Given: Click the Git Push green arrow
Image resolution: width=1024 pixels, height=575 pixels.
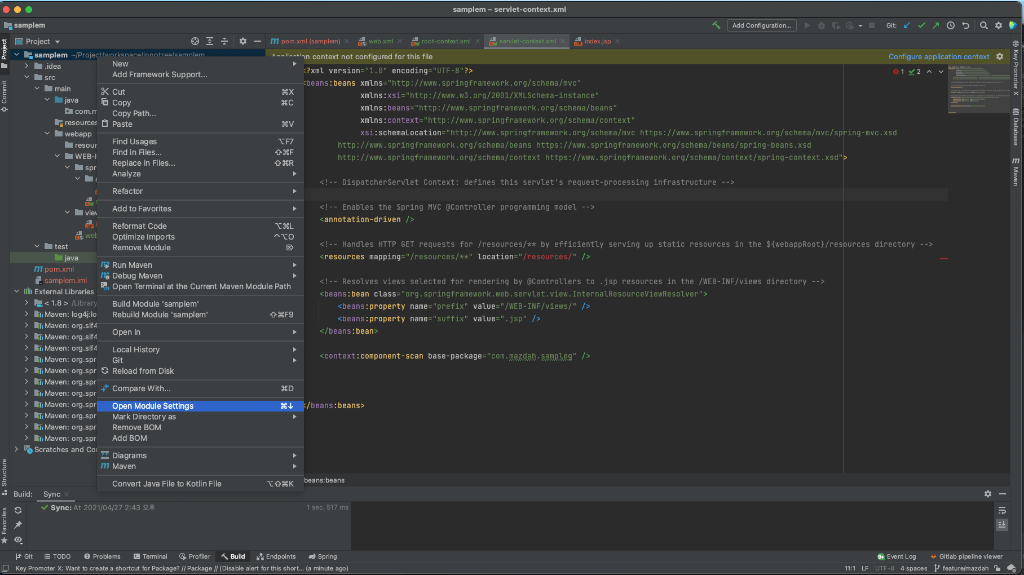Looking at the screenshot, I should 936,25.
